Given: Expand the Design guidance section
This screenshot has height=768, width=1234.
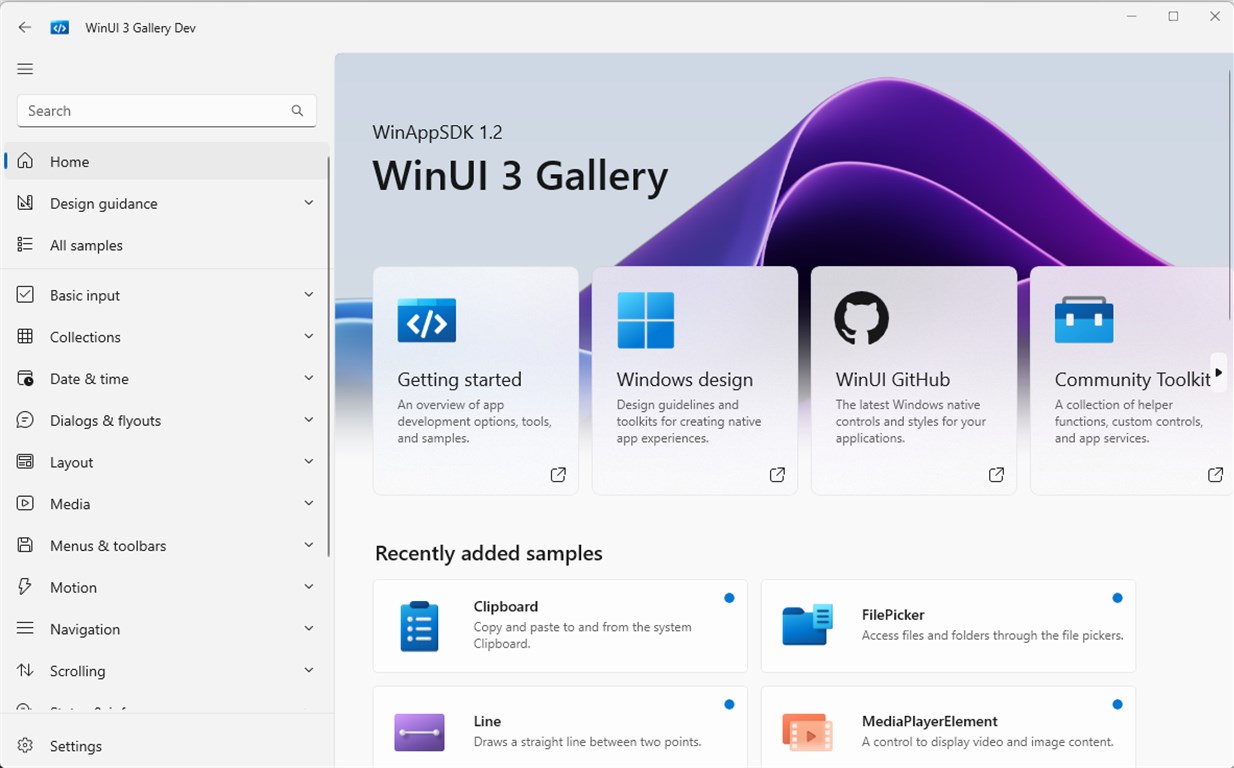Looking at the screenshot, I should 166,203.
